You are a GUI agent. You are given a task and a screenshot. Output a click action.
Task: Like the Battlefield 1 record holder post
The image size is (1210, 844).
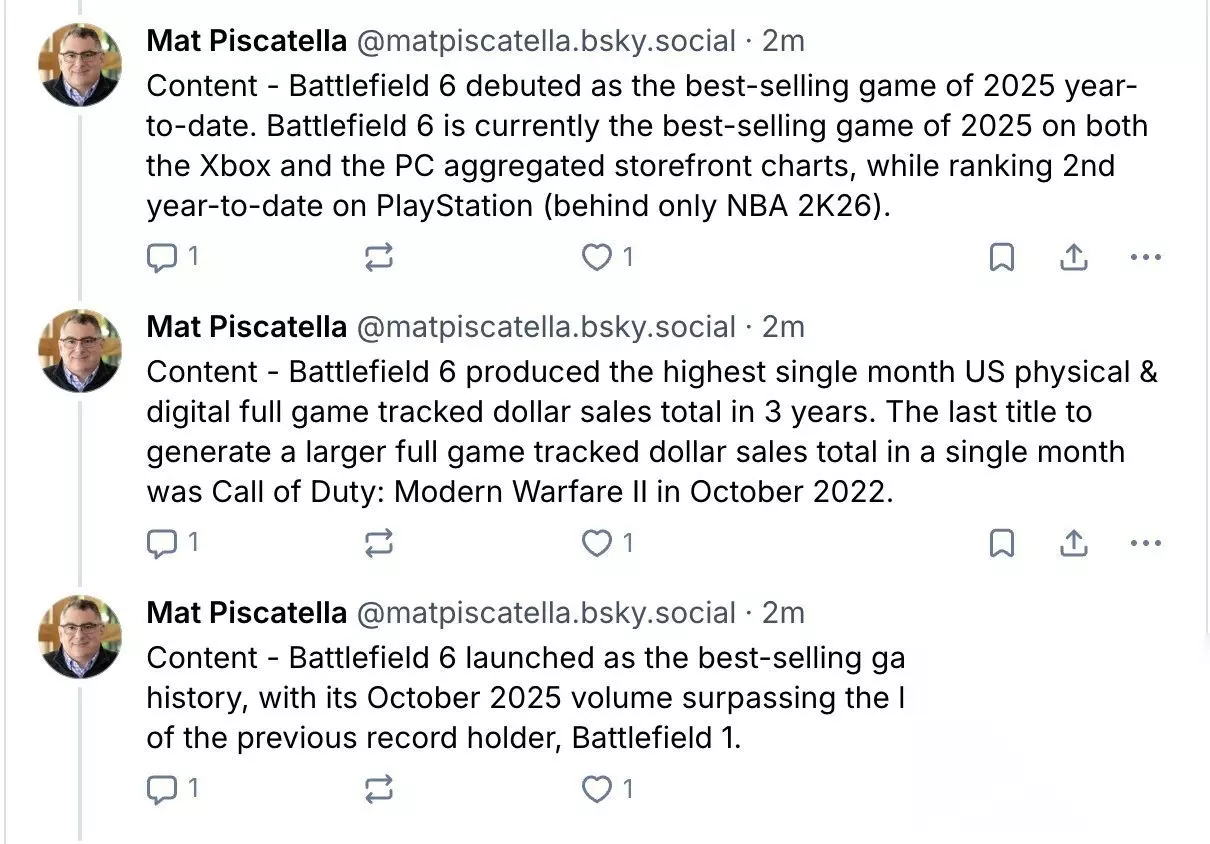pos(597,789)
